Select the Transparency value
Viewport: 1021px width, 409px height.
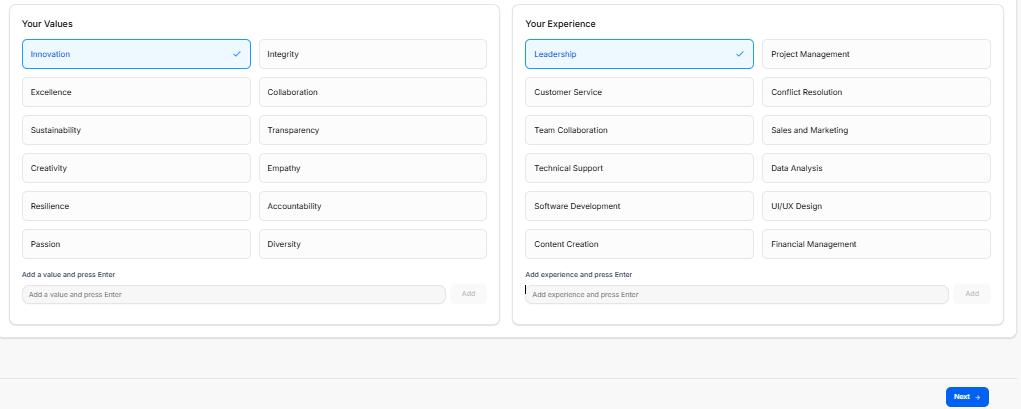[x=372, y=130]
